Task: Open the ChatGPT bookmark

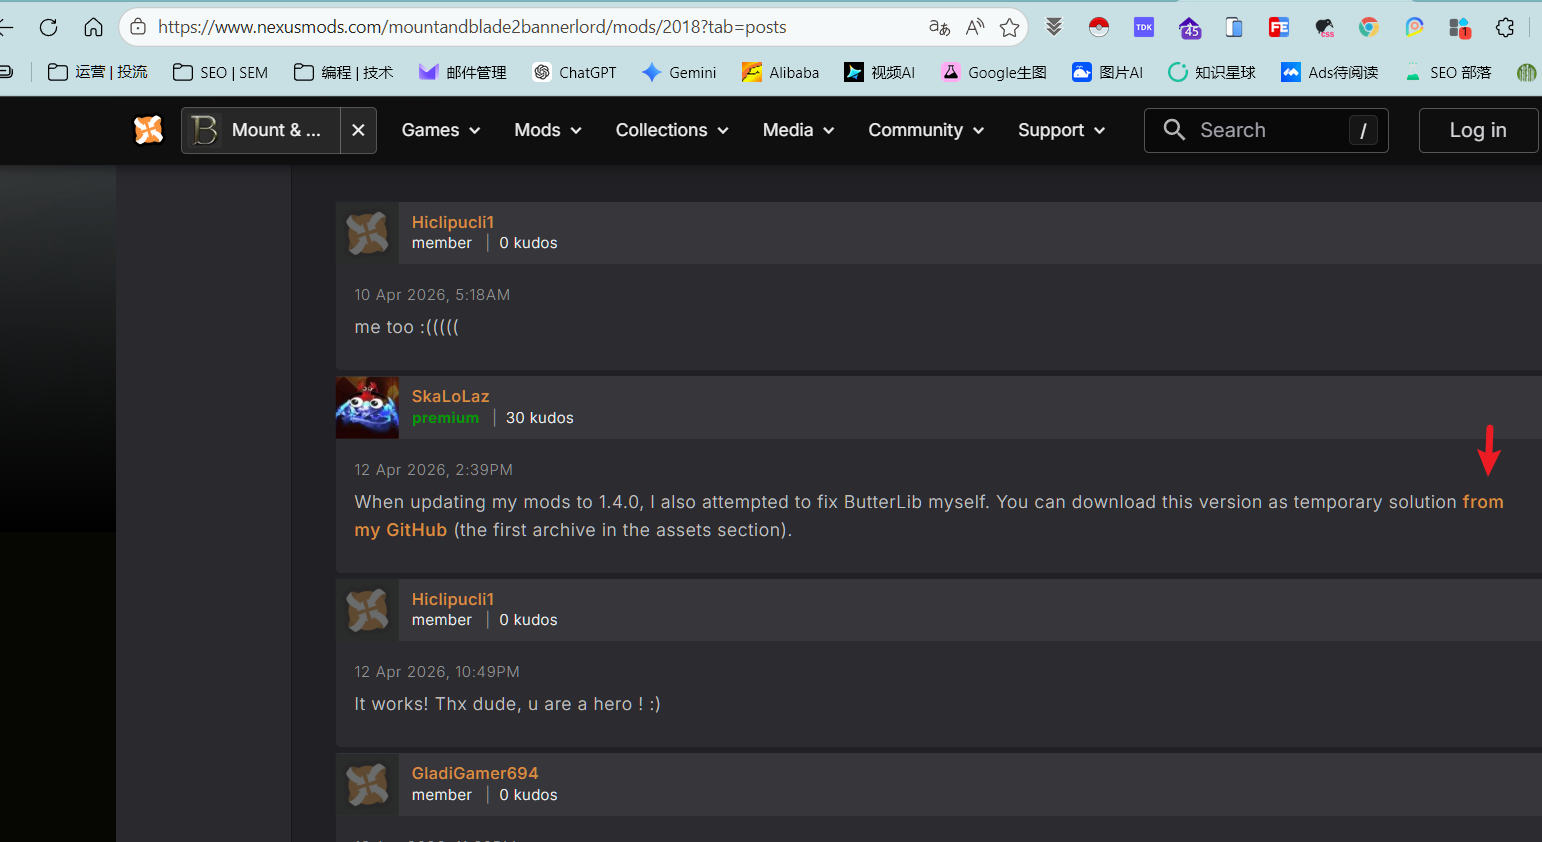Action: point(575,72)
